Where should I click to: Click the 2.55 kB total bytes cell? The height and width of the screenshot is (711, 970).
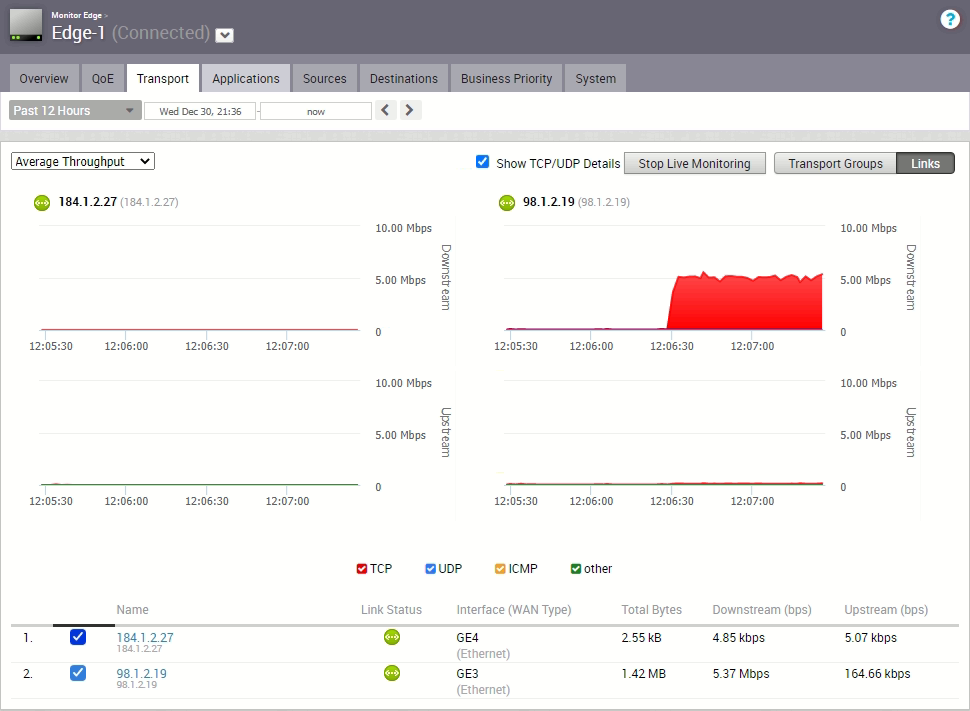coord(642,637)
